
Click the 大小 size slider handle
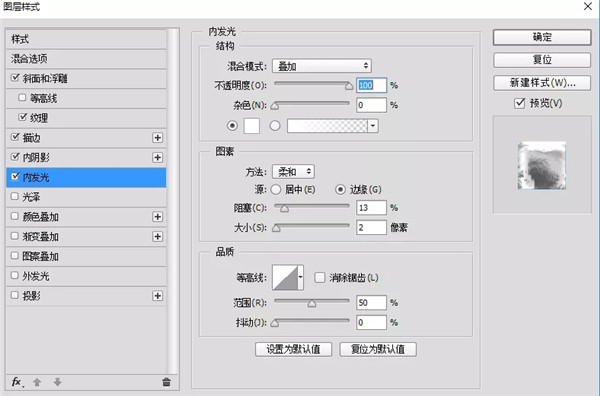pyautogui.click(x=276, y=228)
